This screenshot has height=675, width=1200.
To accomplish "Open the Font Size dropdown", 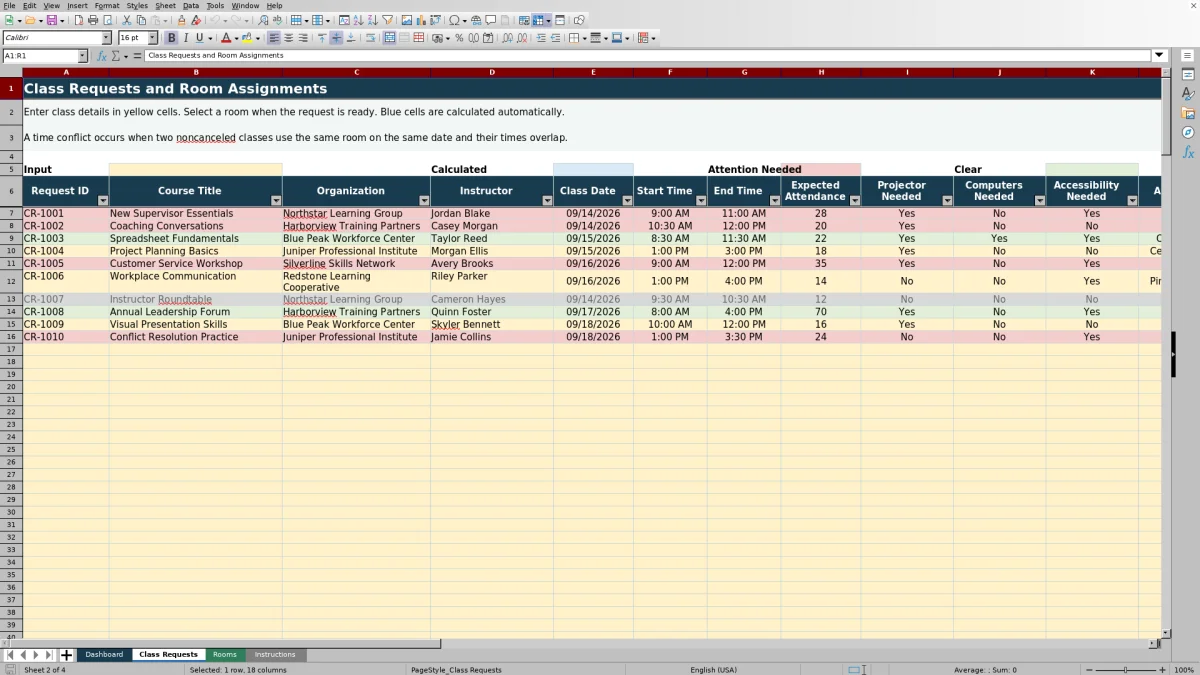I will [x=153, y=38].
